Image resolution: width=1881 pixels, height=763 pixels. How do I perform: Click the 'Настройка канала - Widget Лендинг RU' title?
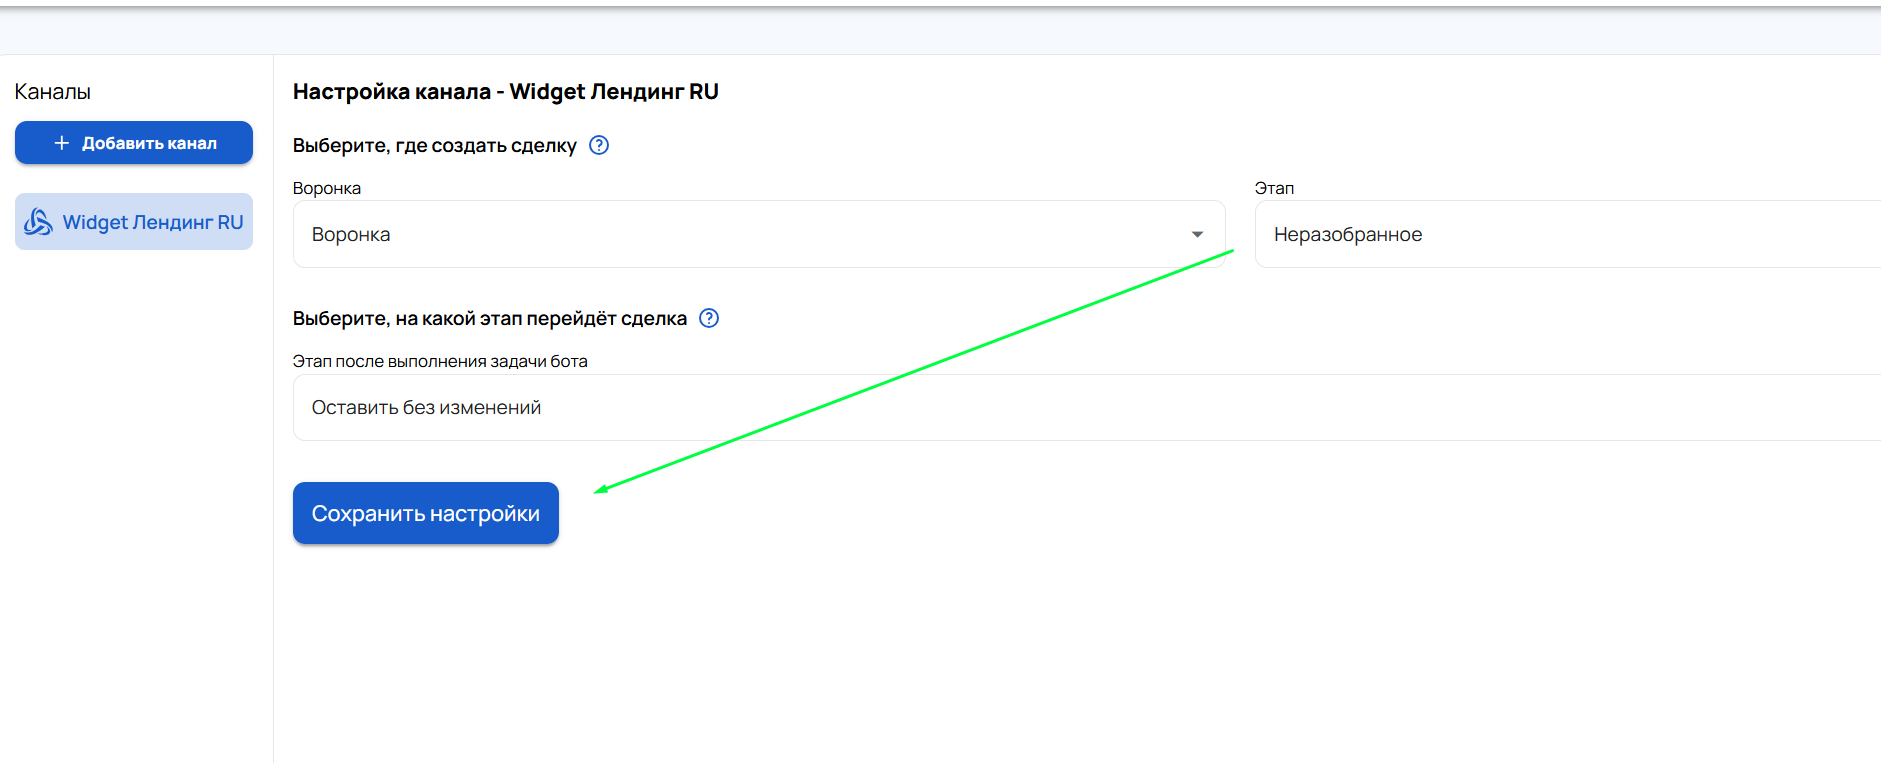pos(505,92)
